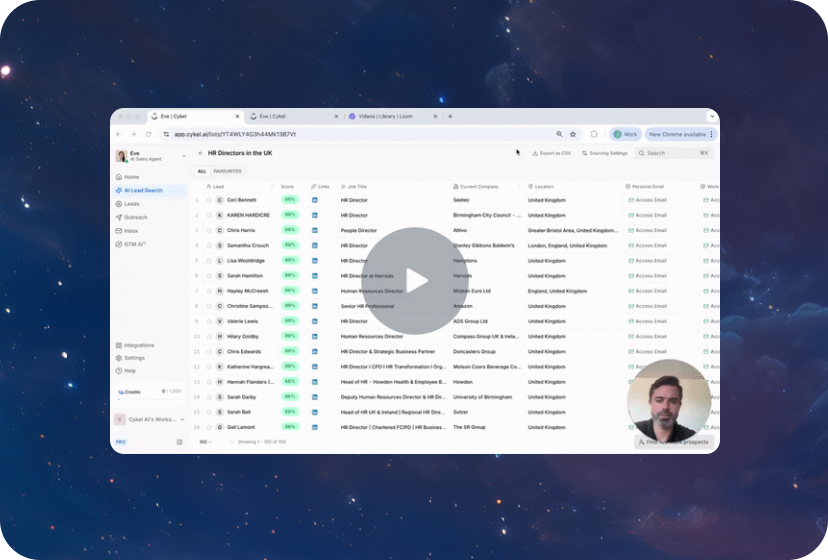Open Samantha Crouch's LinkedIn link icon
The height and width of the screenshot is (560, 828).
[x=315, y=246]
